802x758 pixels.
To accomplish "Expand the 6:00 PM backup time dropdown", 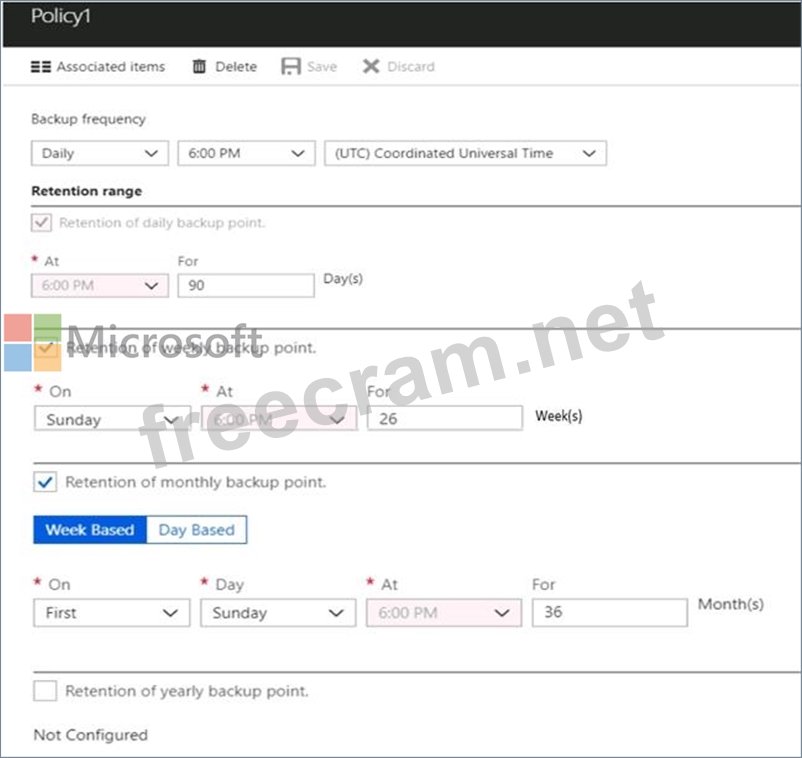I will tap(245, 154).
